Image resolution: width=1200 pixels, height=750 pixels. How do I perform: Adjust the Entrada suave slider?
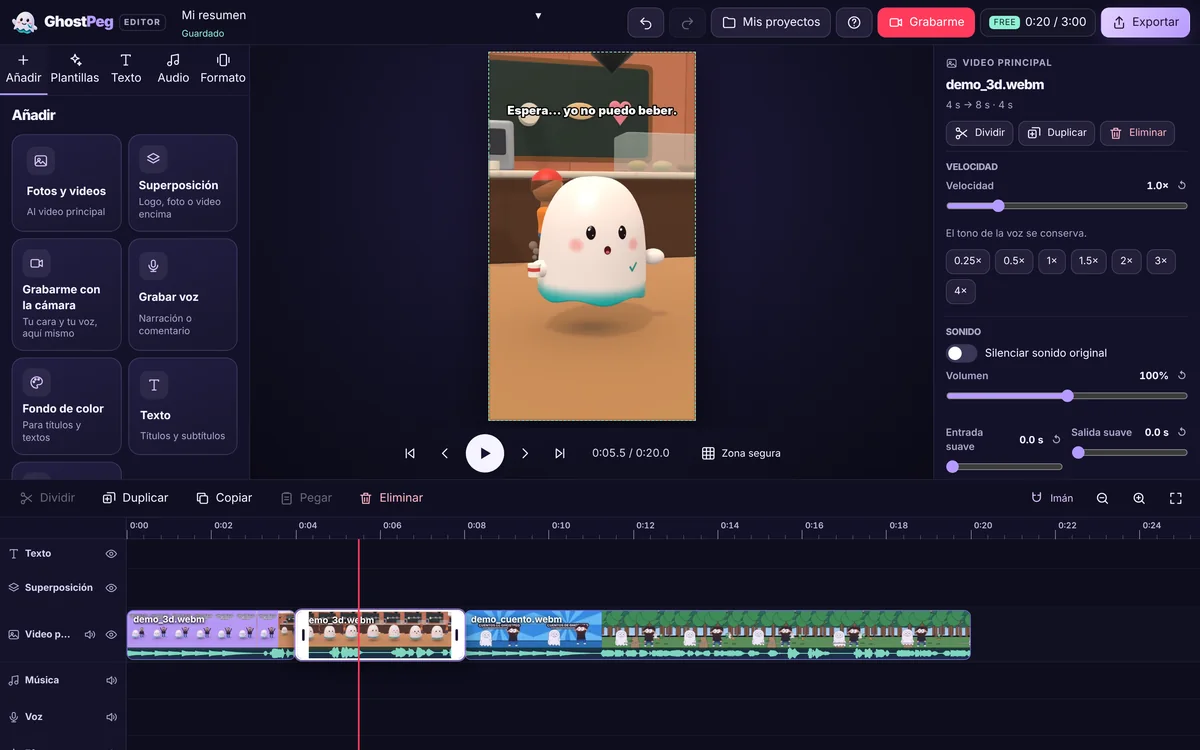tap(1004, 467)
